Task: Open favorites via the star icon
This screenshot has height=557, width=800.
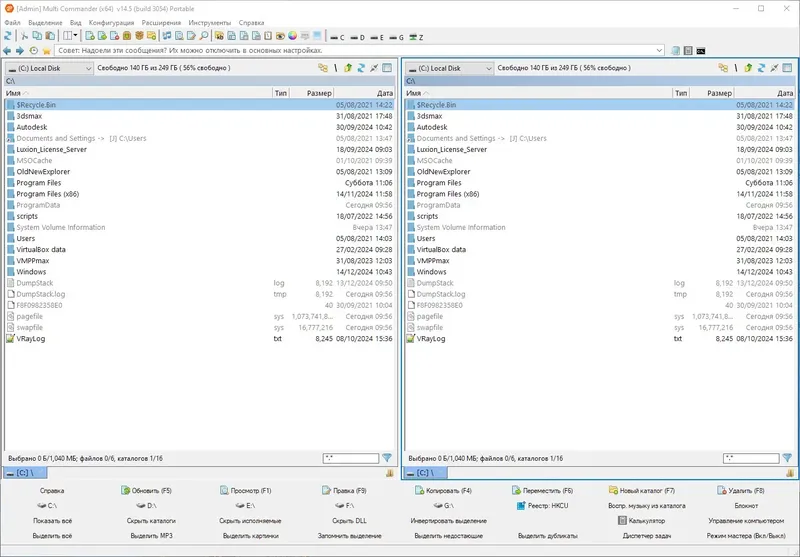Action: click(46, 50)
